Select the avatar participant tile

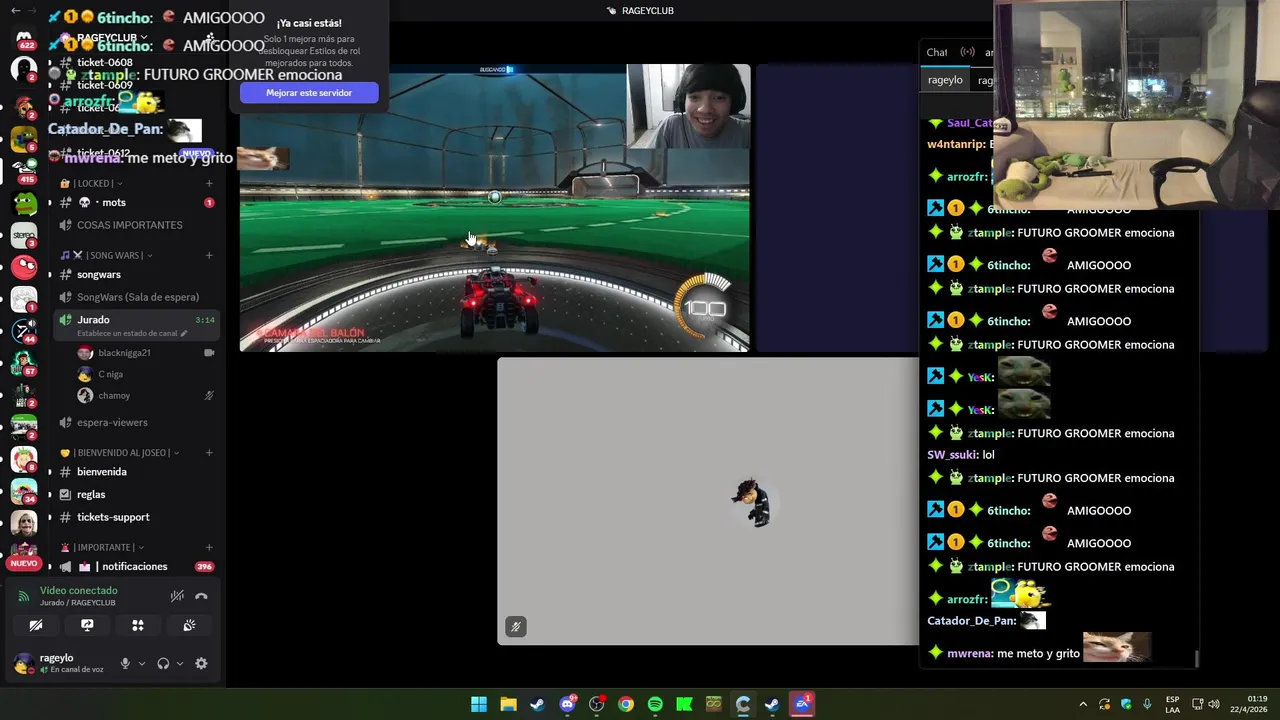708,501
